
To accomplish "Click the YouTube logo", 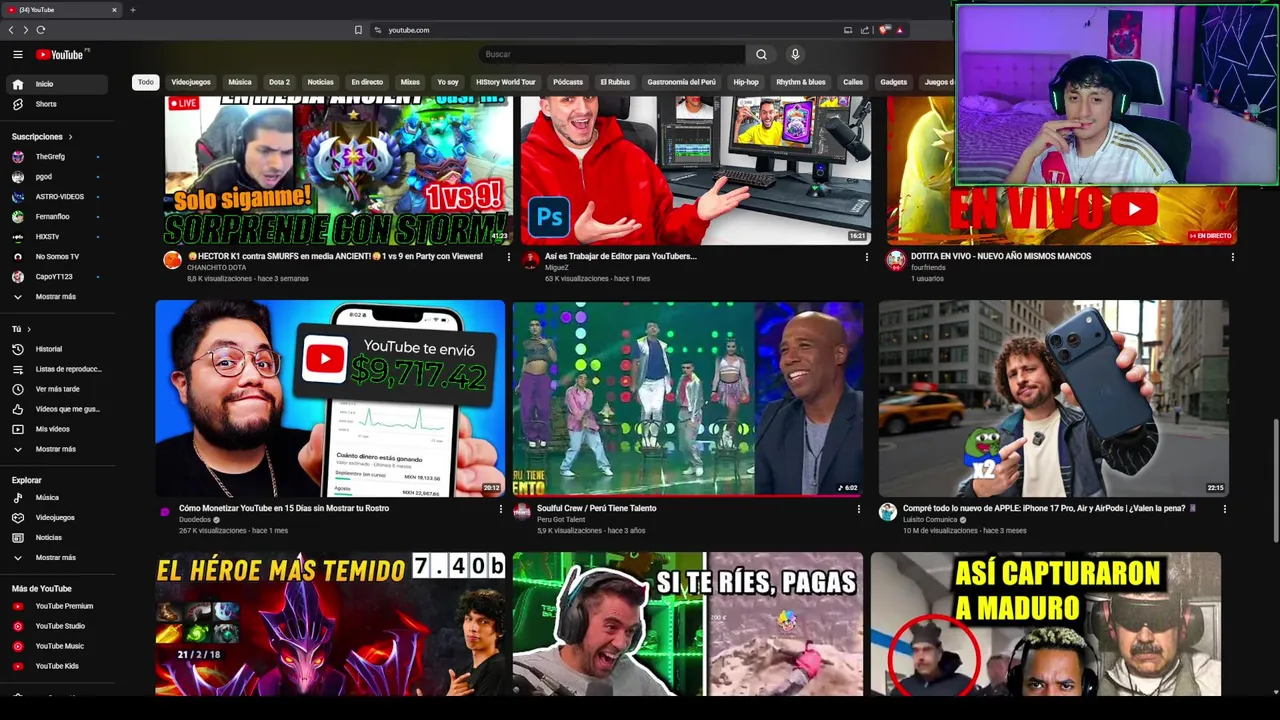I will 62,54.
